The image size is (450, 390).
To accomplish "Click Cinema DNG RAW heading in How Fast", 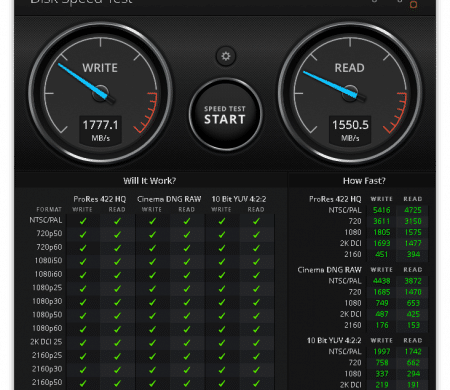I will click(x=329, y=270).
